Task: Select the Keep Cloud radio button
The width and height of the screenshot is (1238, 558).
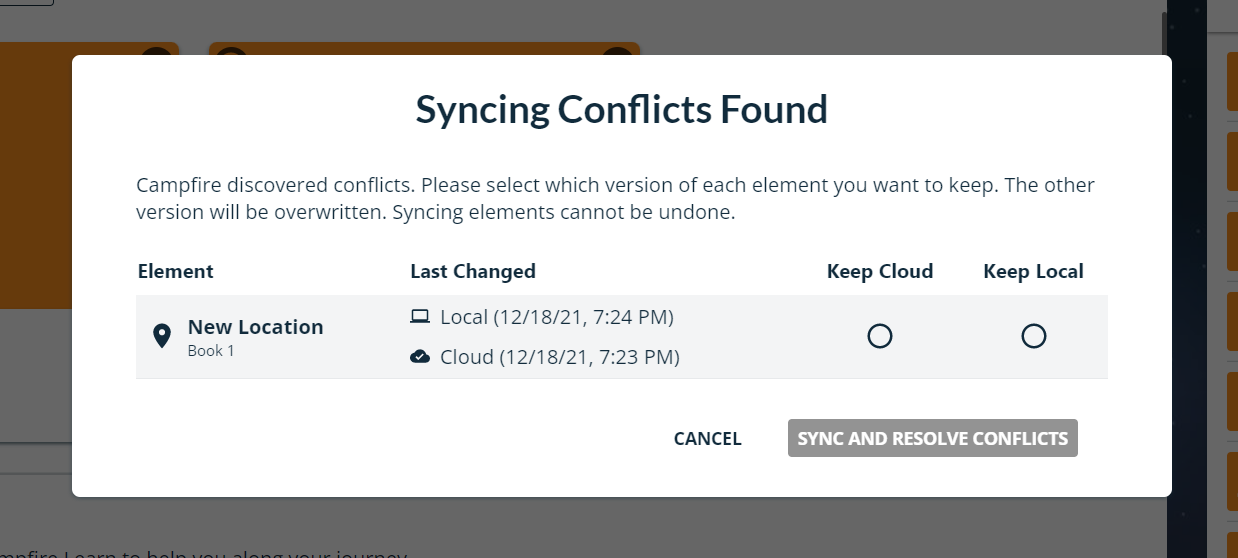Action: click(x=880, y=337)
